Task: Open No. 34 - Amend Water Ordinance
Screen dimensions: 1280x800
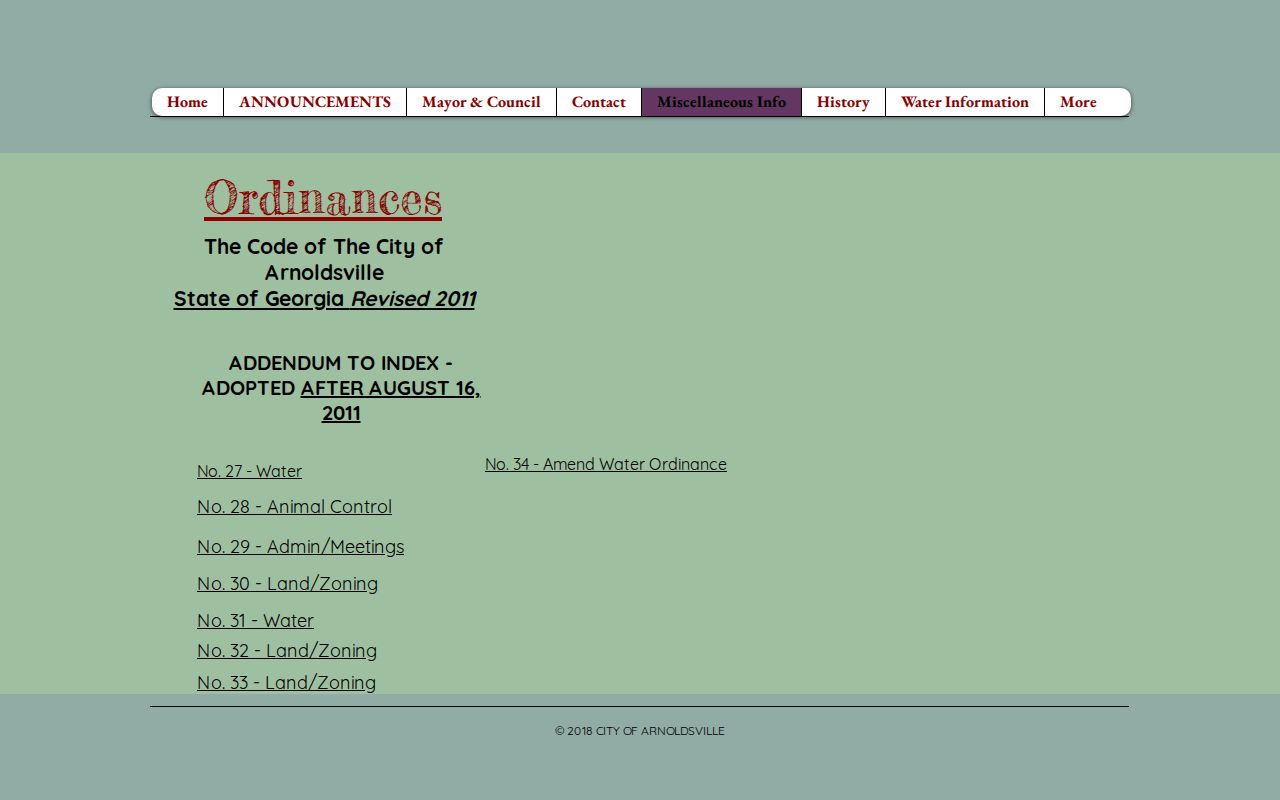Action: point(606,464)
